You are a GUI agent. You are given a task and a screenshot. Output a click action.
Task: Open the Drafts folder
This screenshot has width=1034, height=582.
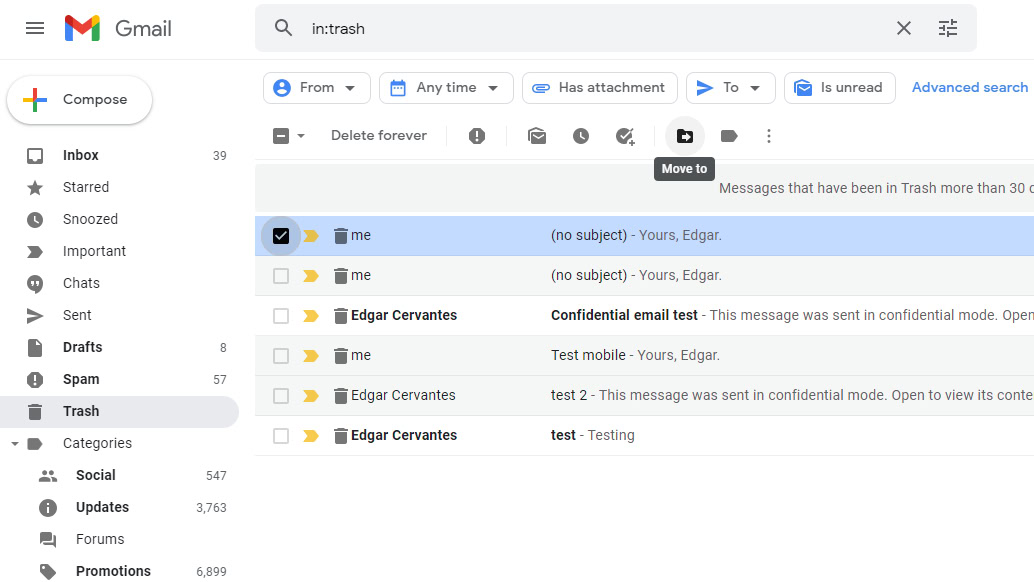[x=82, y=347]
